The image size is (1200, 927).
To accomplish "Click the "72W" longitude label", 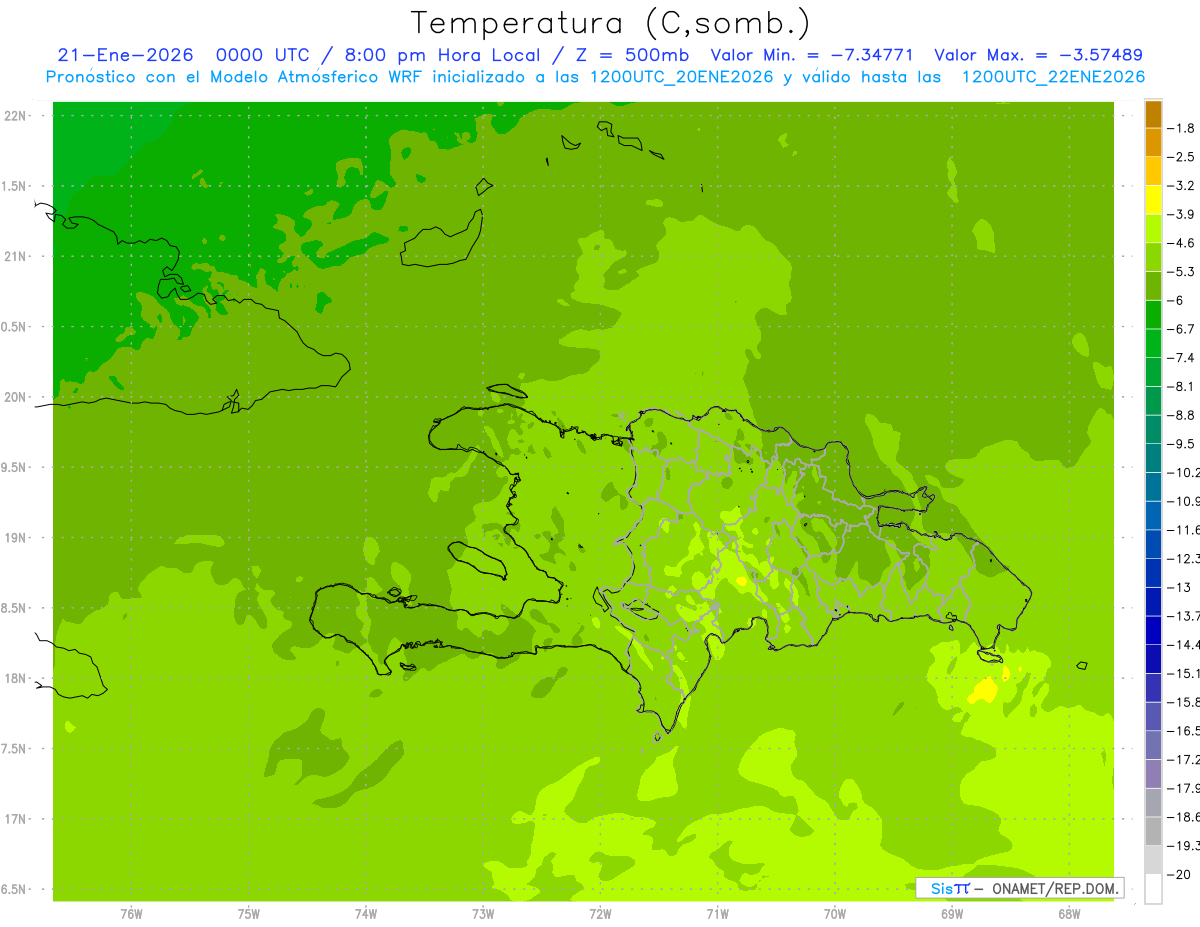I will tap(600, 913).
